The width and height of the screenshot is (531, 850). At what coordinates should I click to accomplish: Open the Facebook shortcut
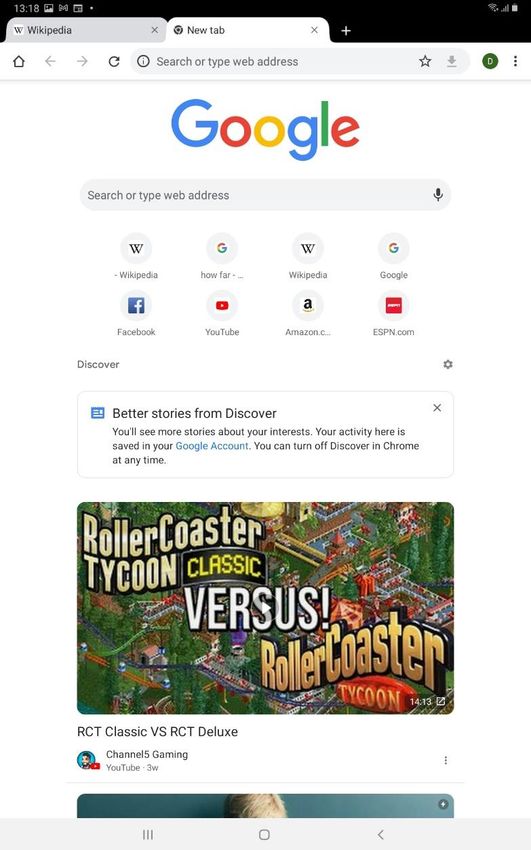136,313
